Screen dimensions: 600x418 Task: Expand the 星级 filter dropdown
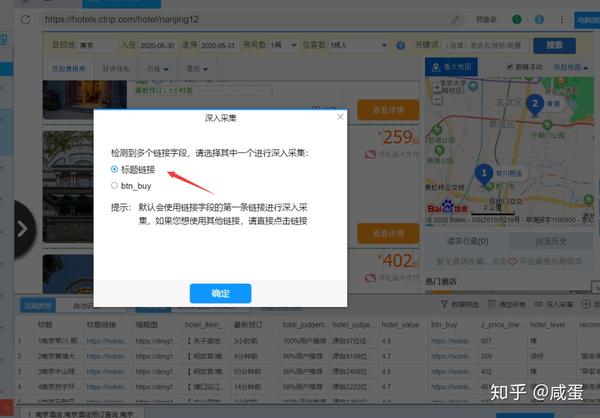coord(197,69)
